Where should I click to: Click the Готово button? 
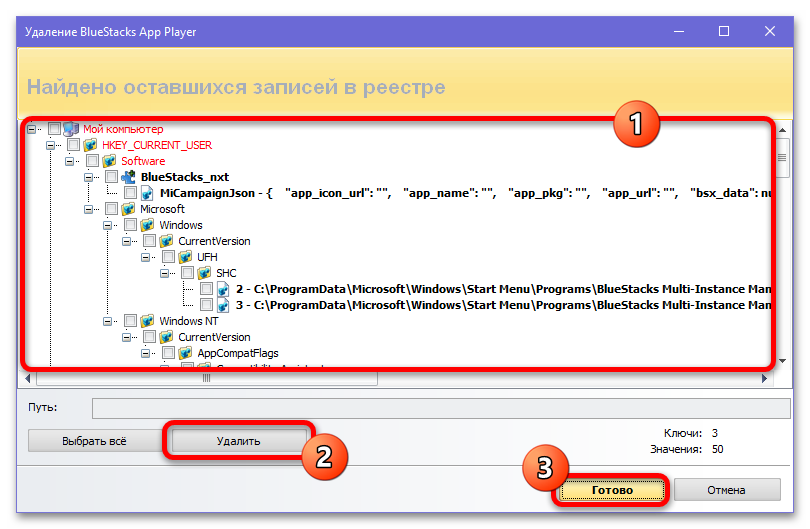612,490
